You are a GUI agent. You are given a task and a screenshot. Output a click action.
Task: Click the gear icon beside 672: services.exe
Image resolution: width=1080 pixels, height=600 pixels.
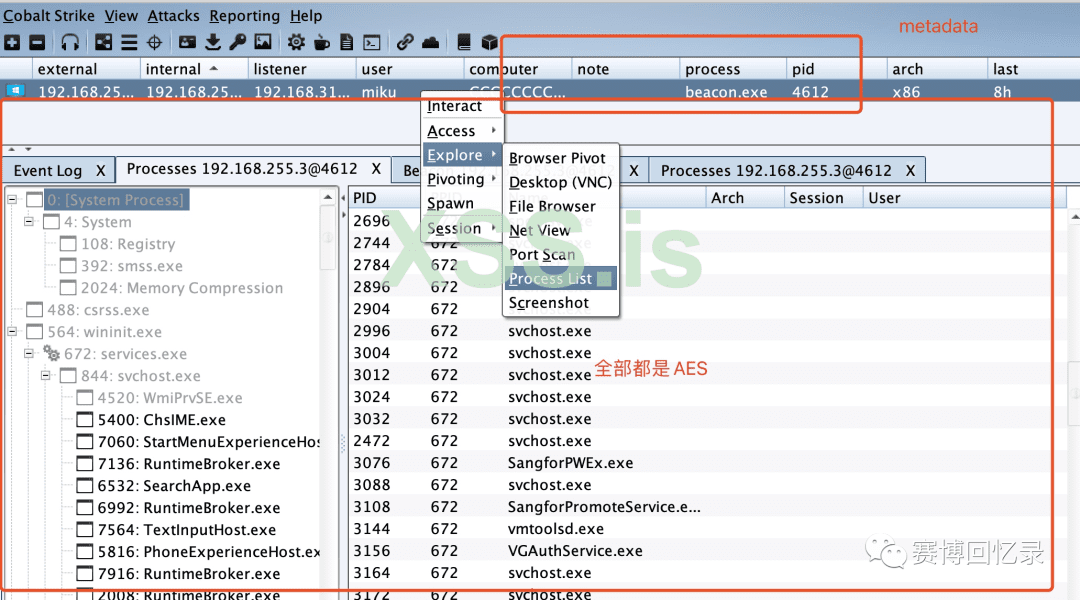[x=52, y=353]
